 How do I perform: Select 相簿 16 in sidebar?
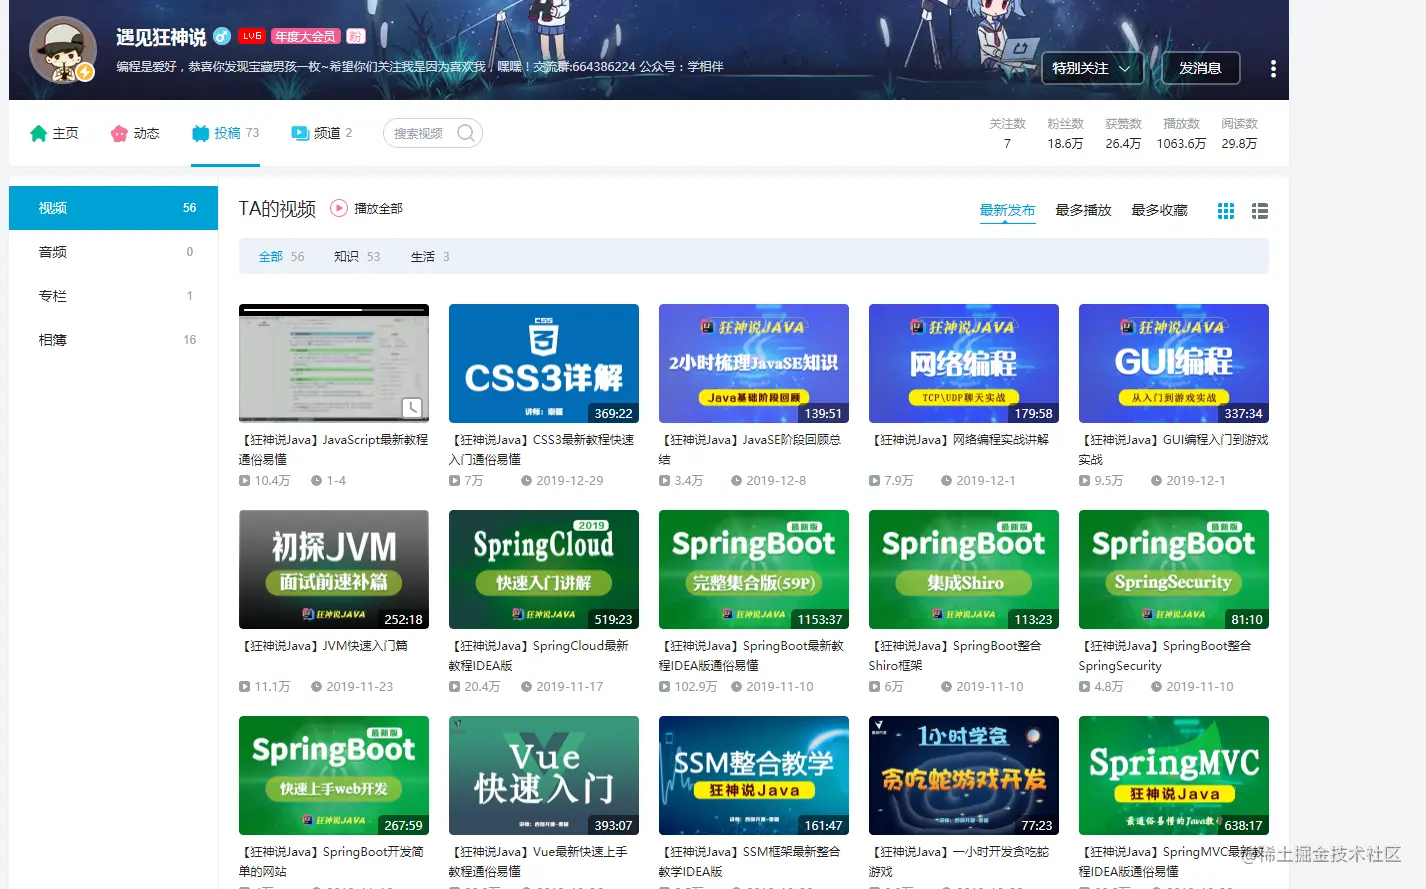(x=113, y=340)
